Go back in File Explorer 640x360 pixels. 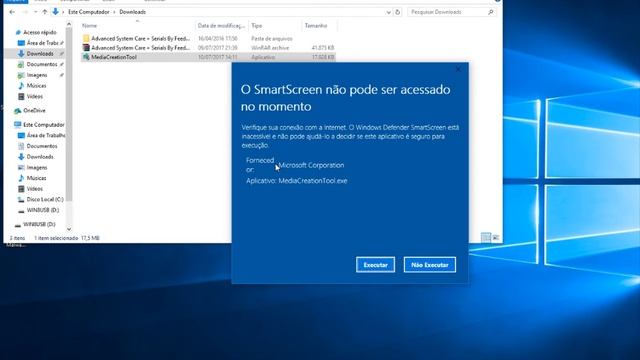point(12,12)
